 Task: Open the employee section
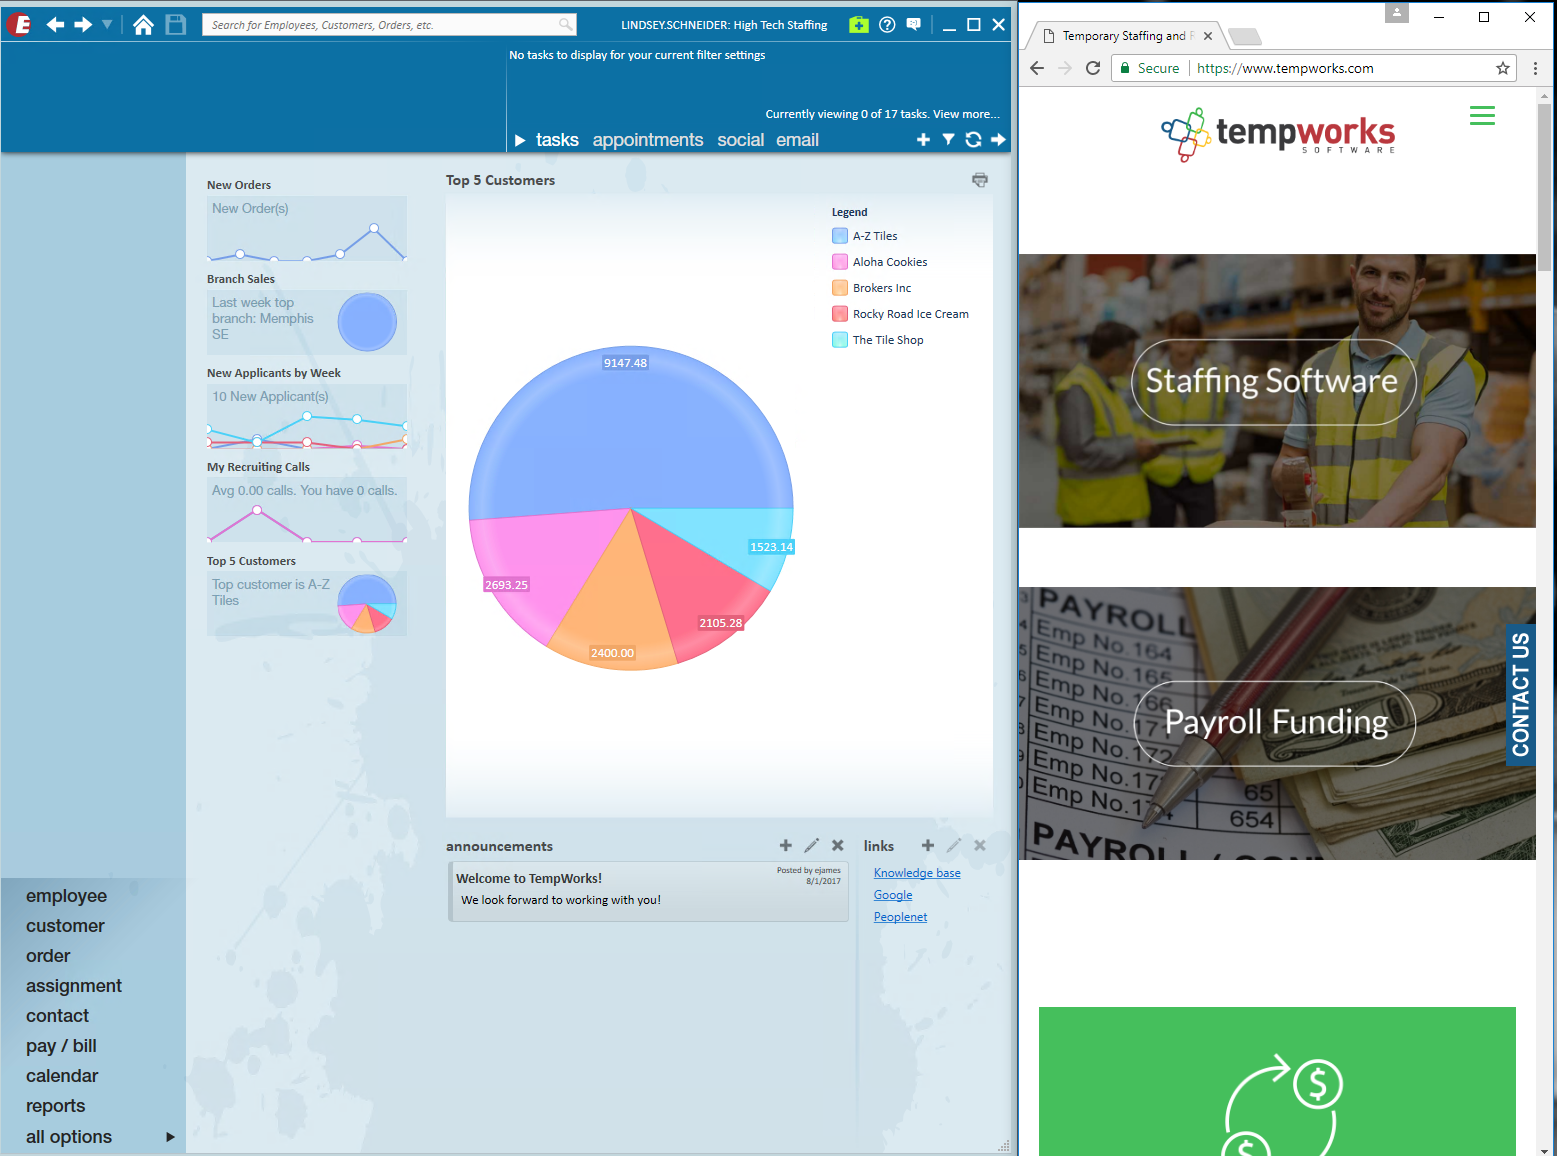tap(66, 896)
